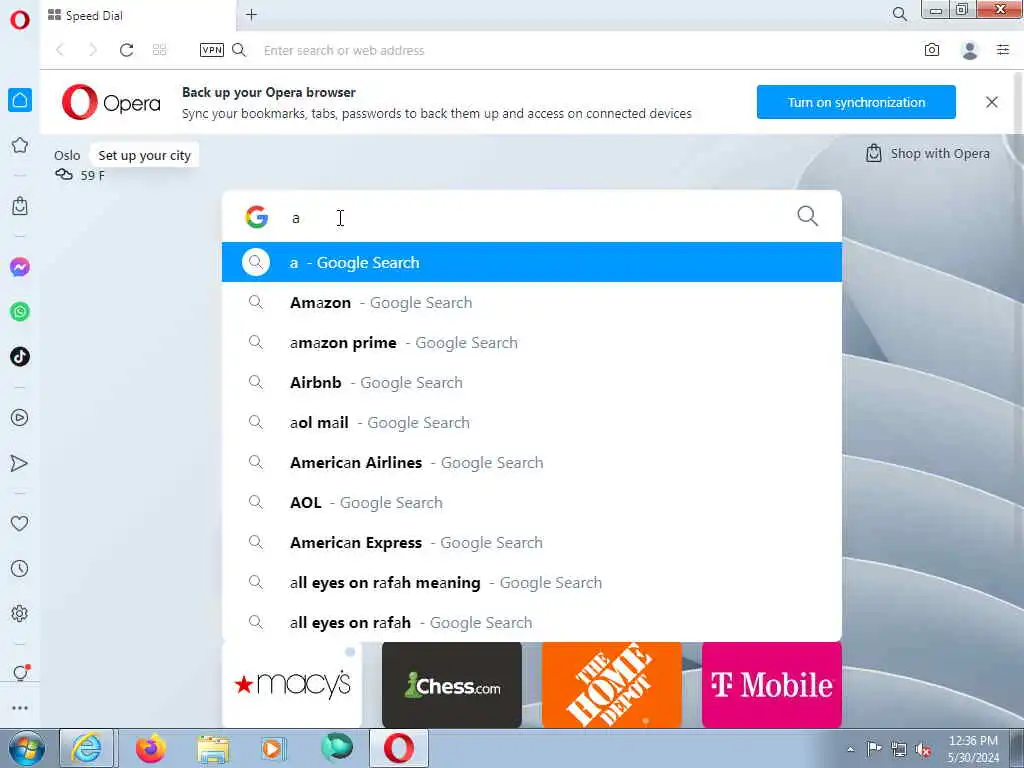
Task: Select the Speed Dial tab
Action: [x=137, y=16]
